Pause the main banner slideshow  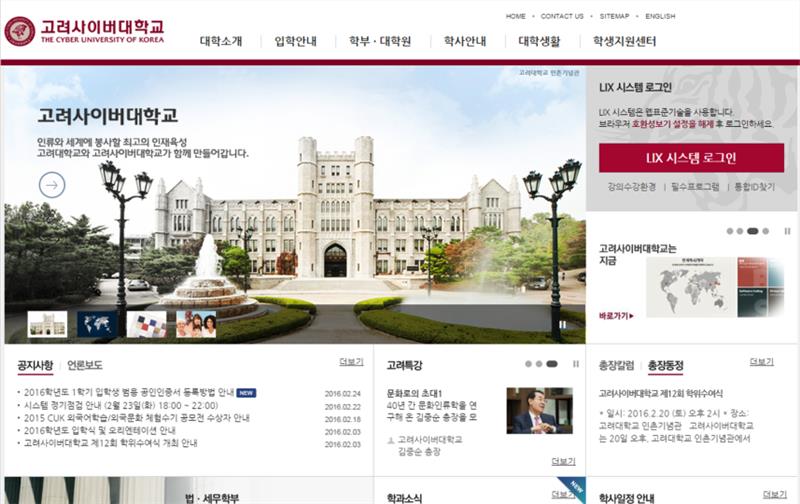point(563,324)
